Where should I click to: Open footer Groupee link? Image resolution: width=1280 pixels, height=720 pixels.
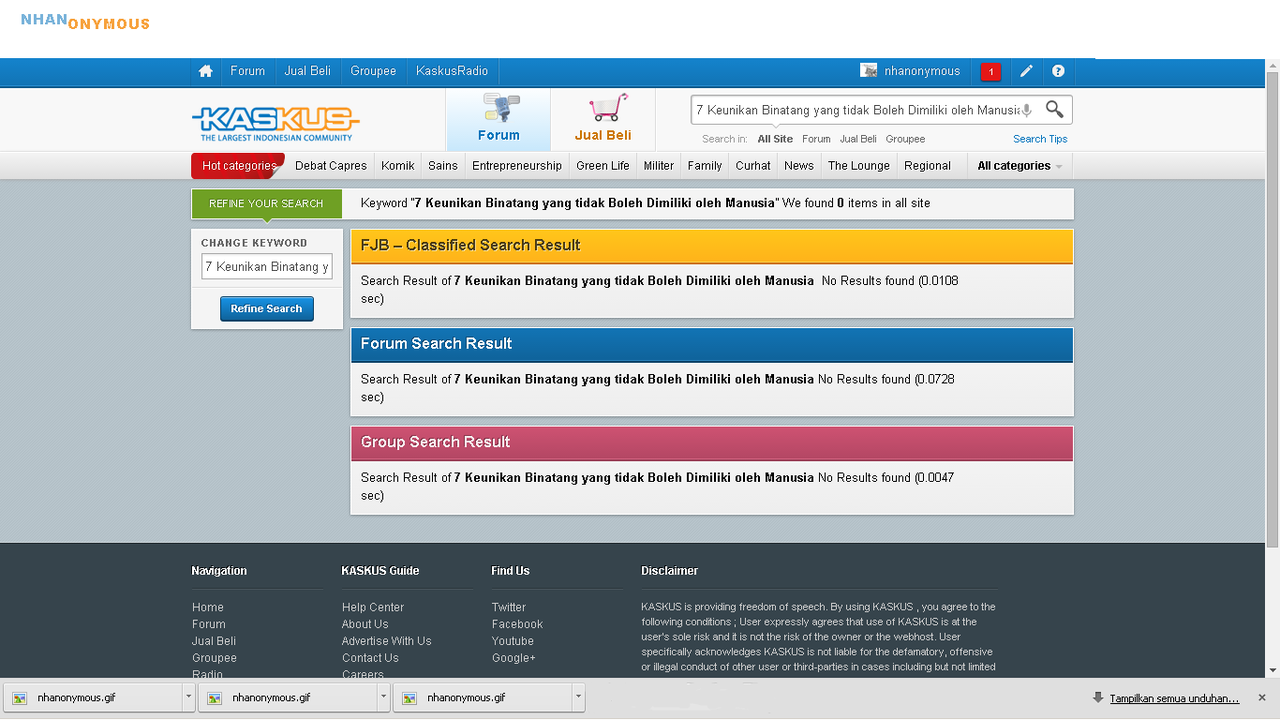(x=214, y=658)
